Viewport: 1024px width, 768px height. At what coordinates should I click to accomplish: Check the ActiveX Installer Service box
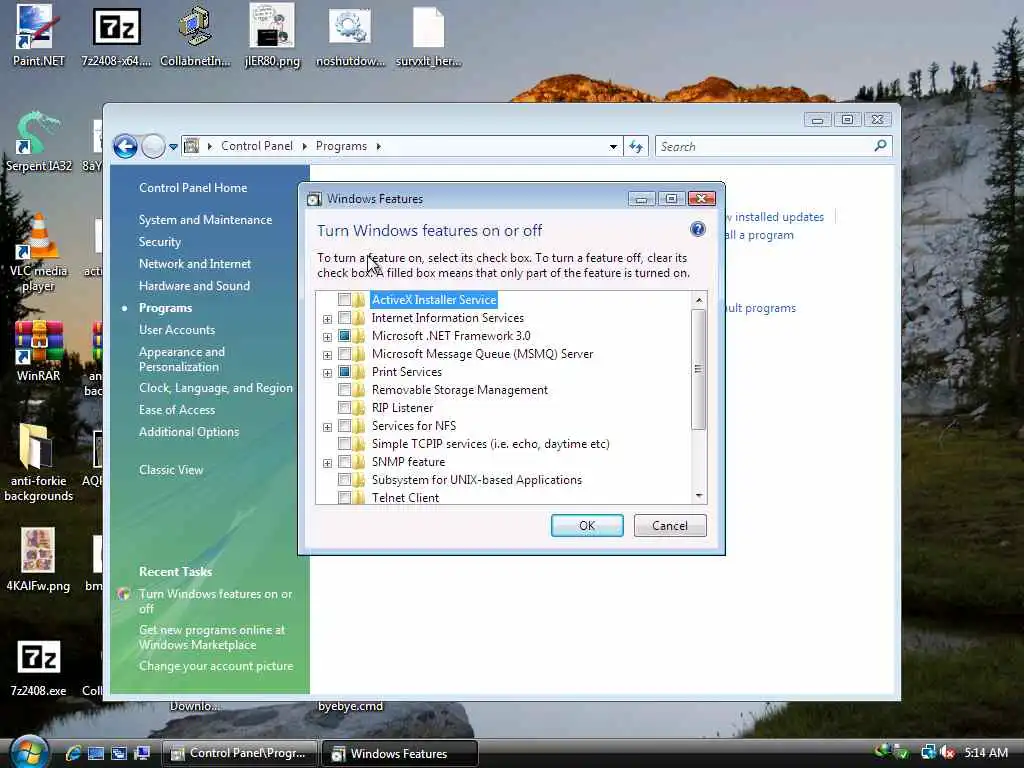pos(344,300)
